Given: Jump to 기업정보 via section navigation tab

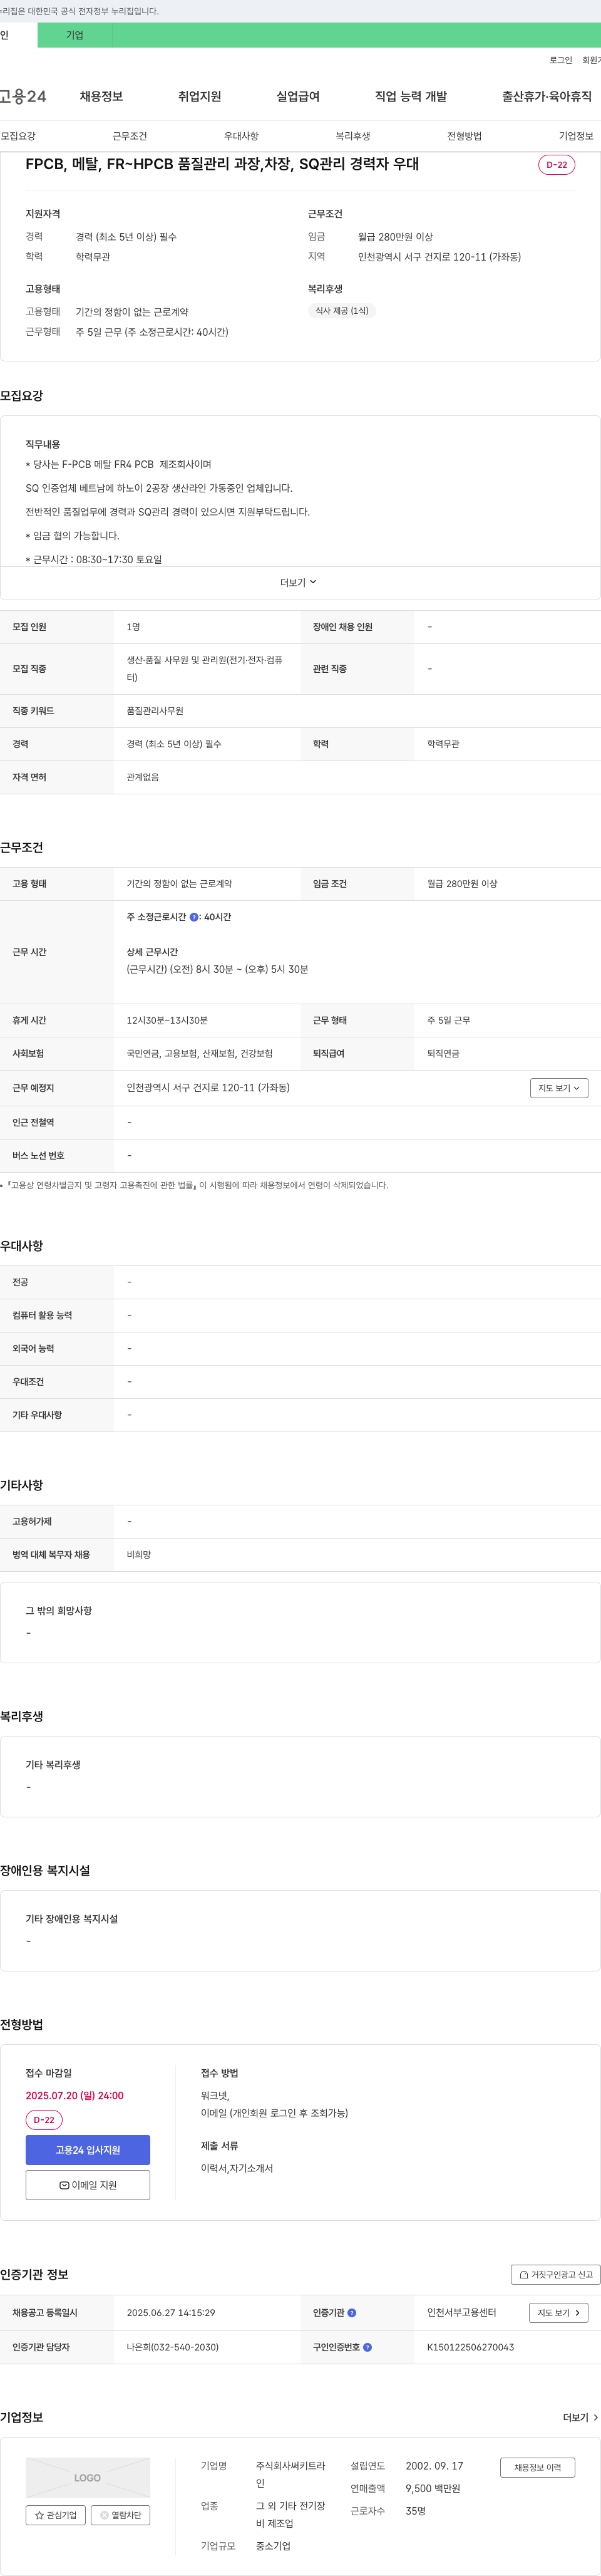Looking at the screenshot, I should click(576, 136).
